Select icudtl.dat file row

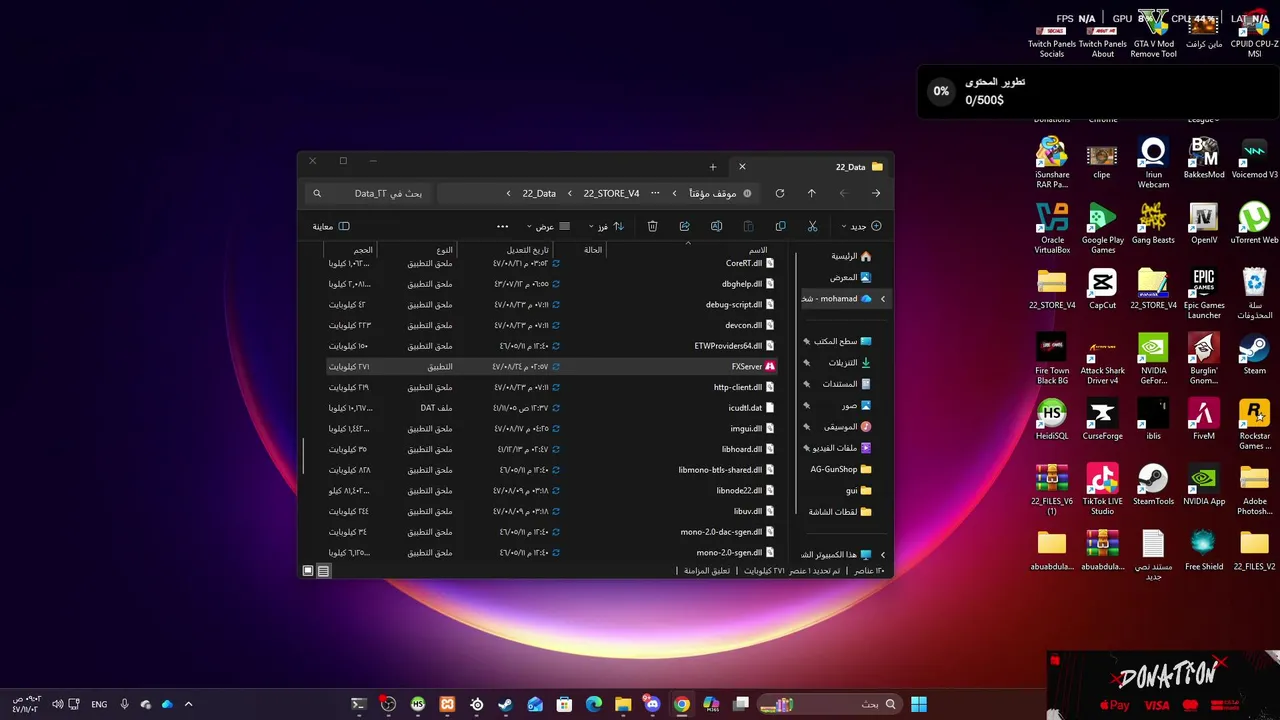click(552, 408)
